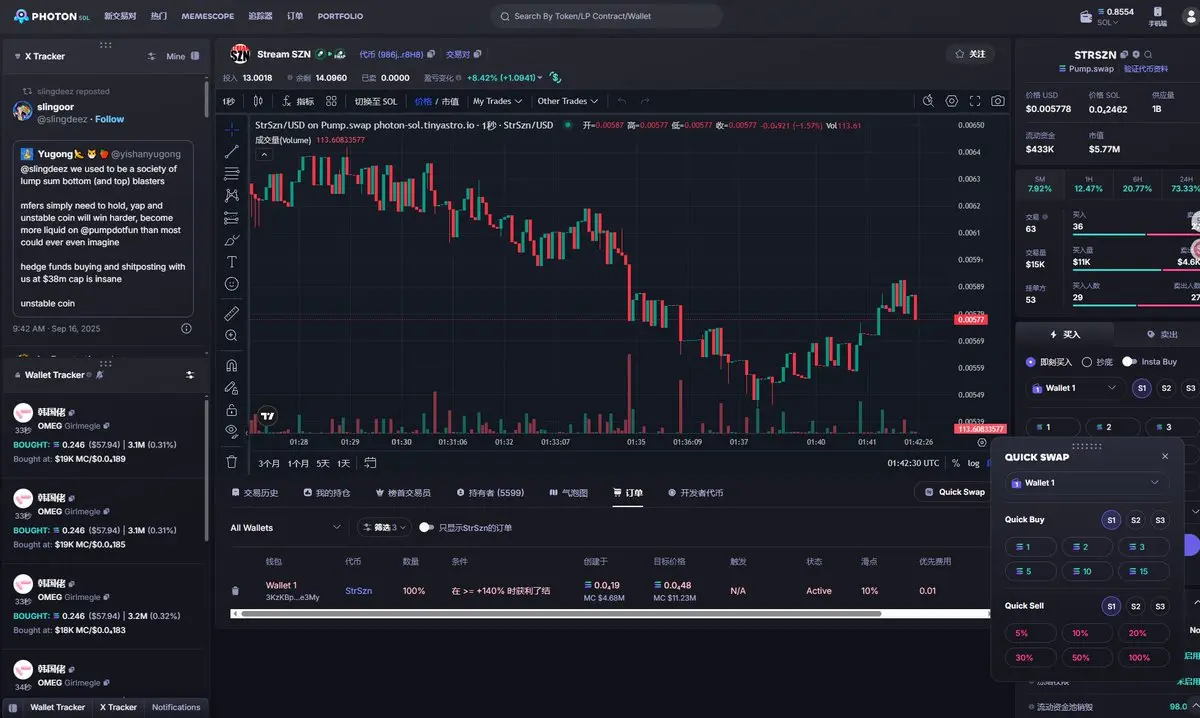
Task: Enter fullscreen chart mode
Action: click(975, 101)
